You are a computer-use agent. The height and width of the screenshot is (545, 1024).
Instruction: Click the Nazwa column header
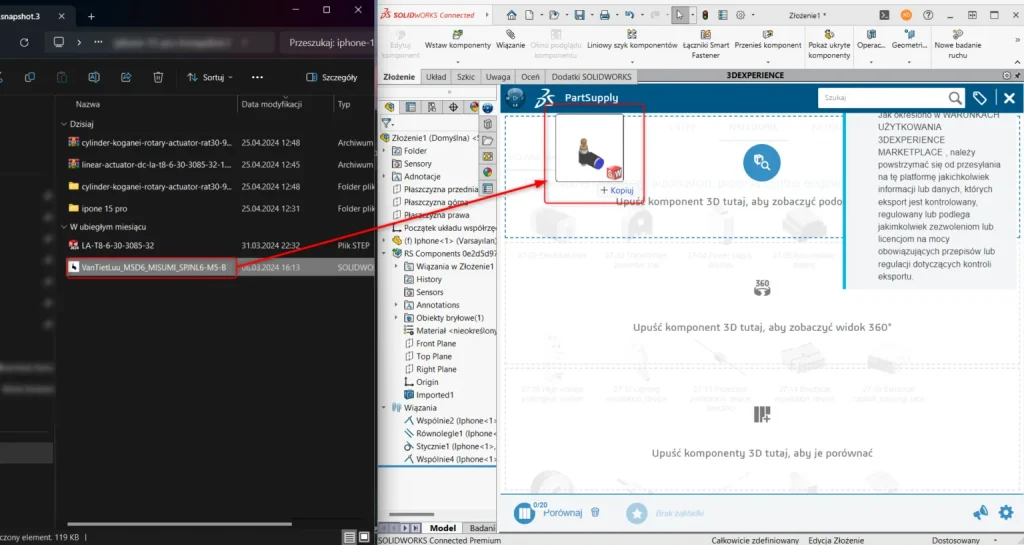88,104
